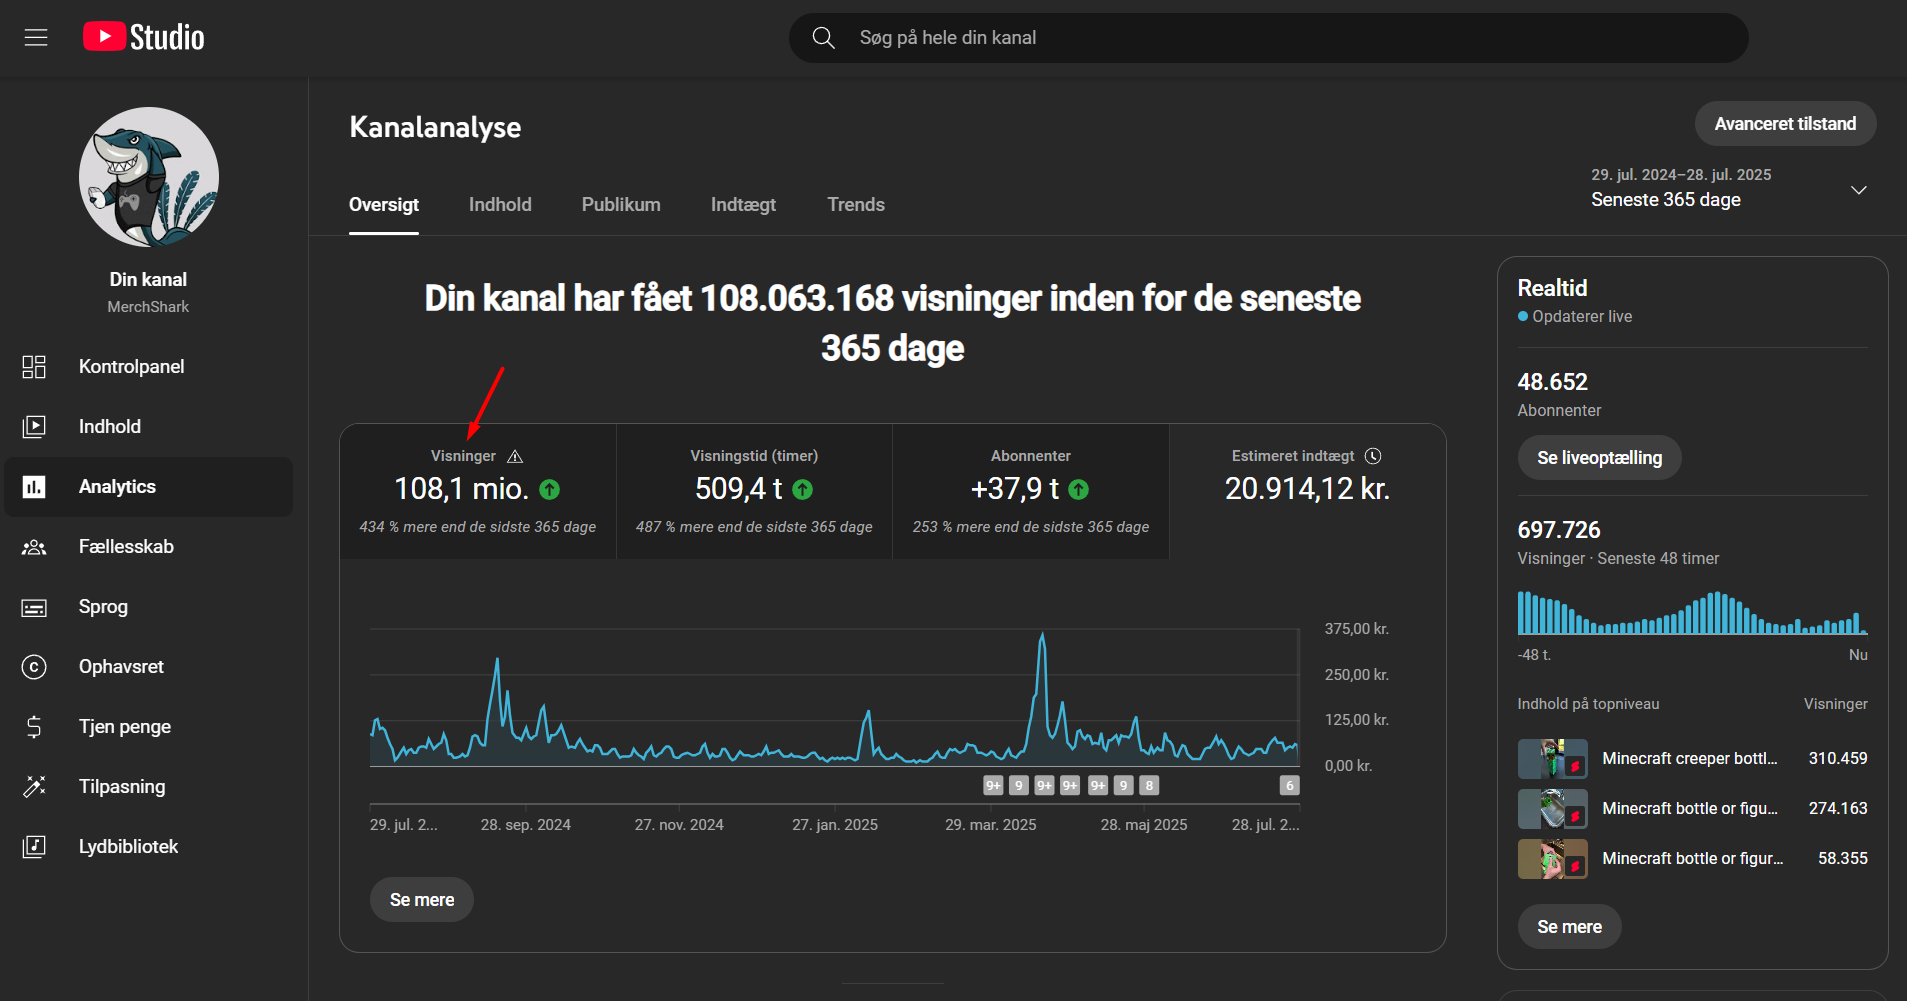
Task: Select the Abonnenter metric card
Action: (1030, 491)
